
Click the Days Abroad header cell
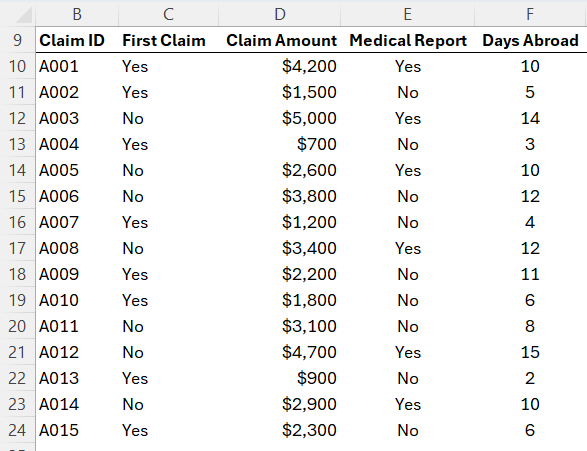(x=530, y=40)
